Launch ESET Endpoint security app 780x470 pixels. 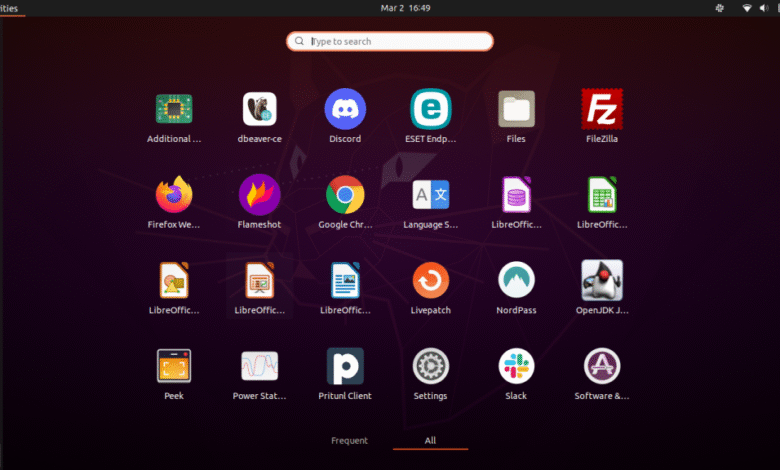pyautogui.click(x=431, y=108)
